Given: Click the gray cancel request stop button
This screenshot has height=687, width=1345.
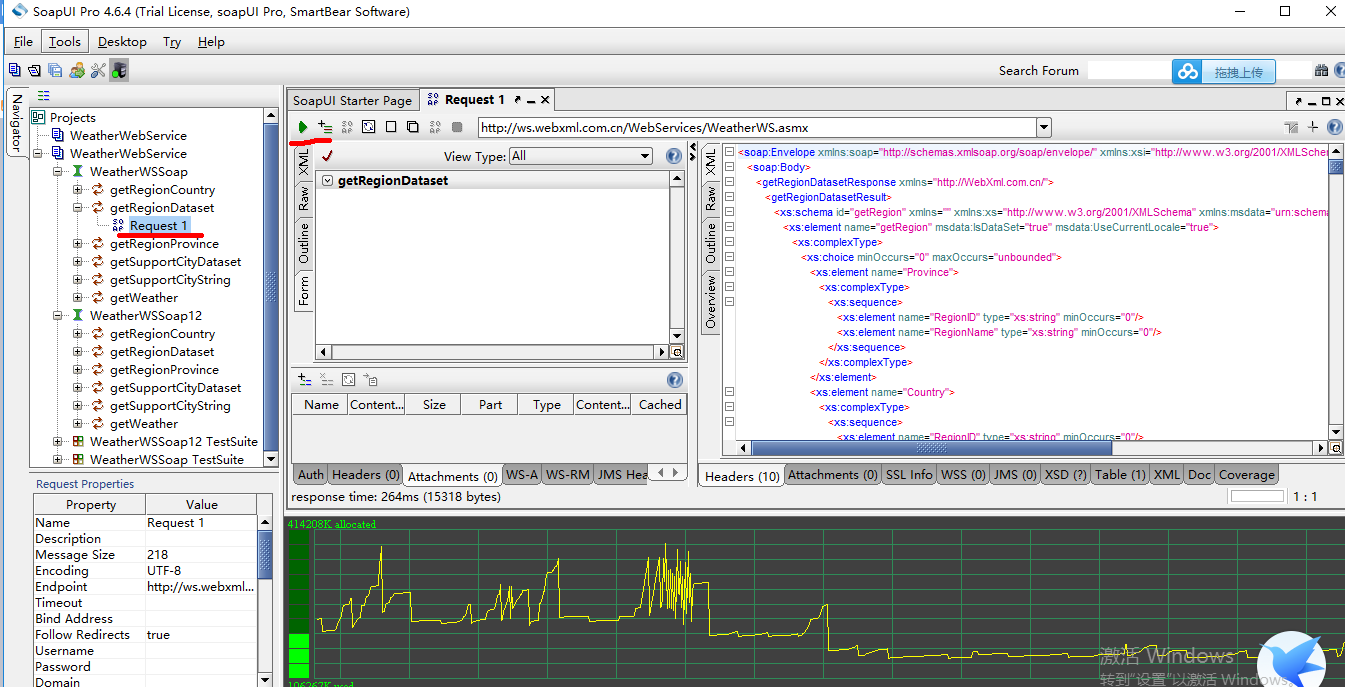Looking at the screenshot, I should tap(457, 127).
